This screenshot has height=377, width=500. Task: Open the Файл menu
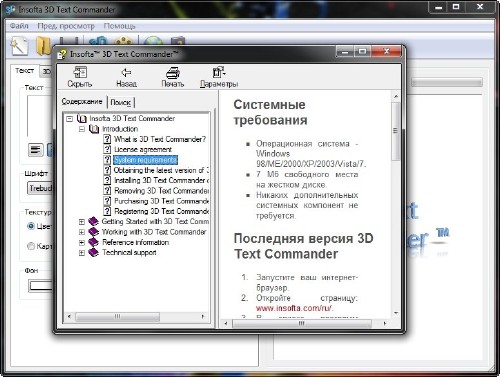tap(19, 26)
